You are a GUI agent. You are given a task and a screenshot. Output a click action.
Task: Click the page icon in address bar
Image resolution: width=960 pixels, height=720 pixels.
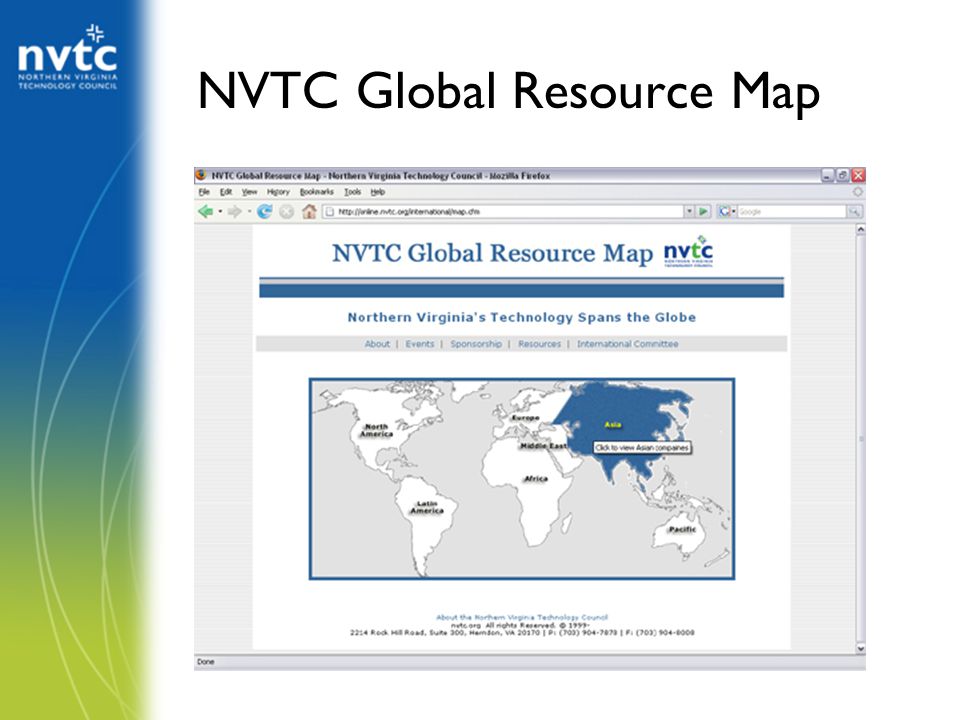330,212
